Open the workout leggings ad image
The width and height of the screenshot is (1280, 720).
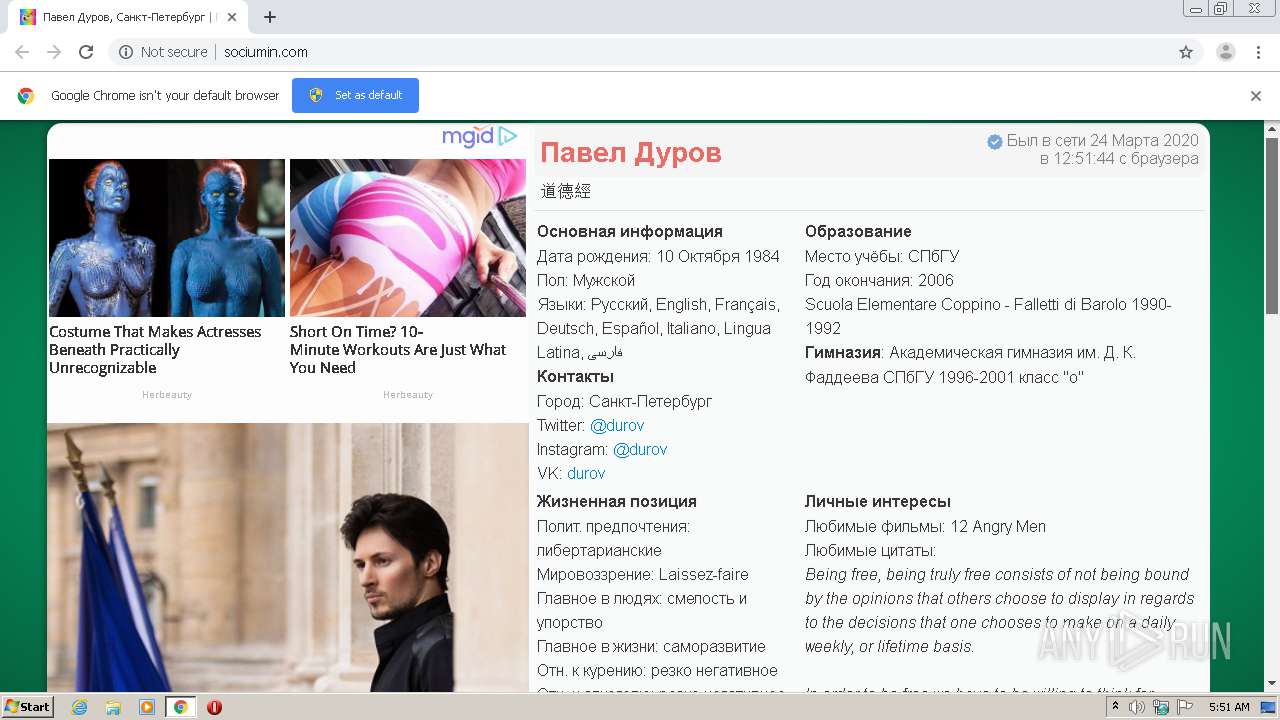(408, 238)
